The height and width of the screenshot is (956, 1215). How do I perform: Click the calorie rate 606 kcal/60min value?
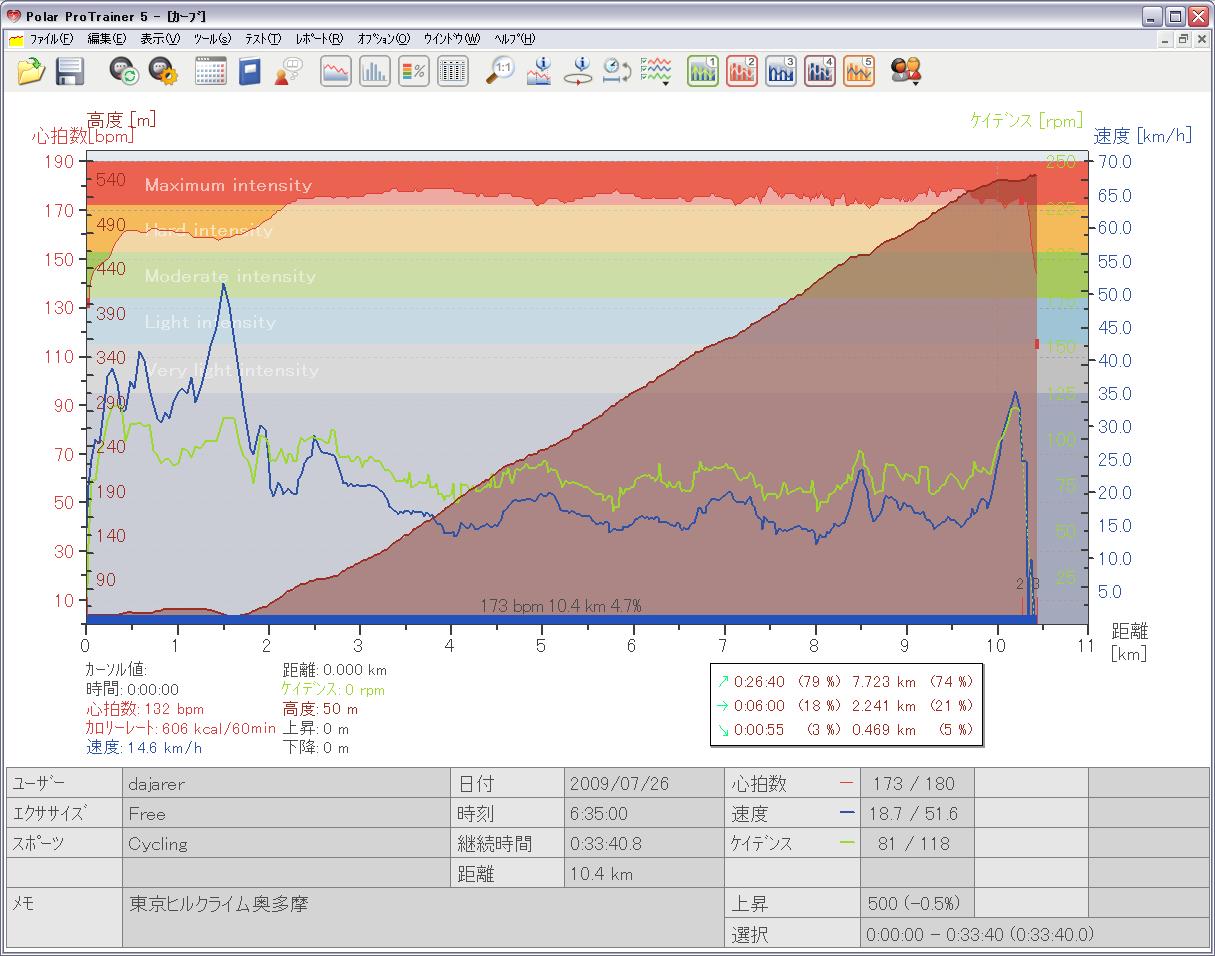pyautogui.click(x=180, y=728)
